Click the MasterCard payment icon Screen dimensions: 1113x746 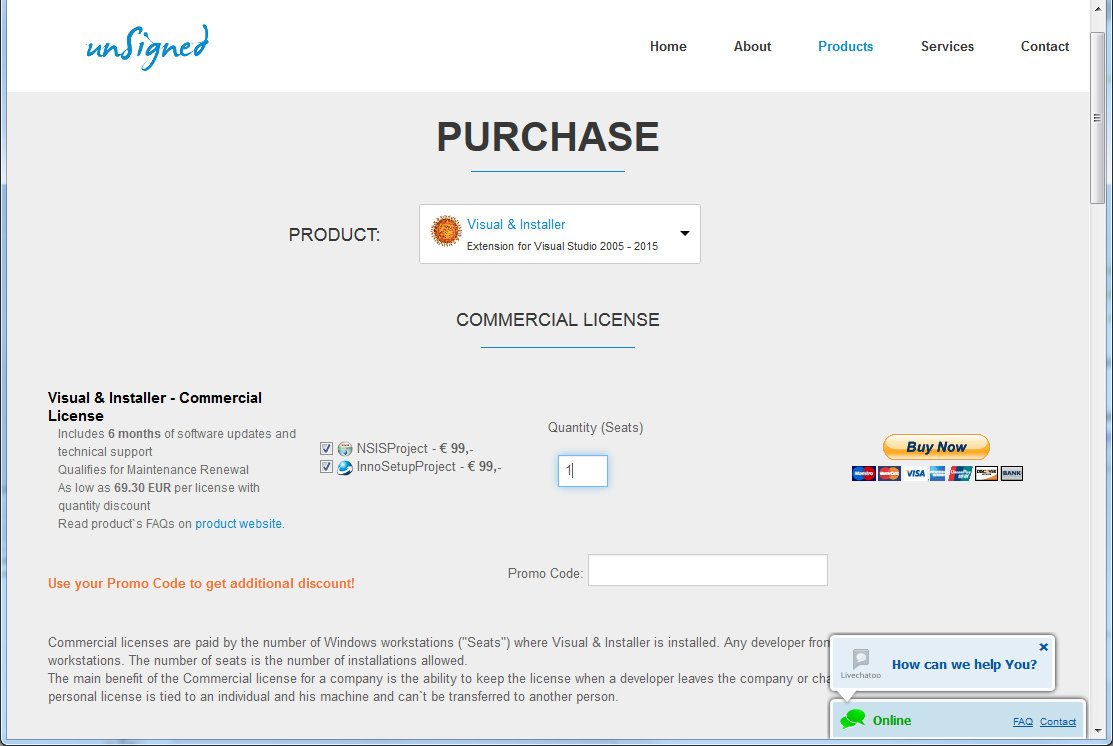(x=889, y=473)
